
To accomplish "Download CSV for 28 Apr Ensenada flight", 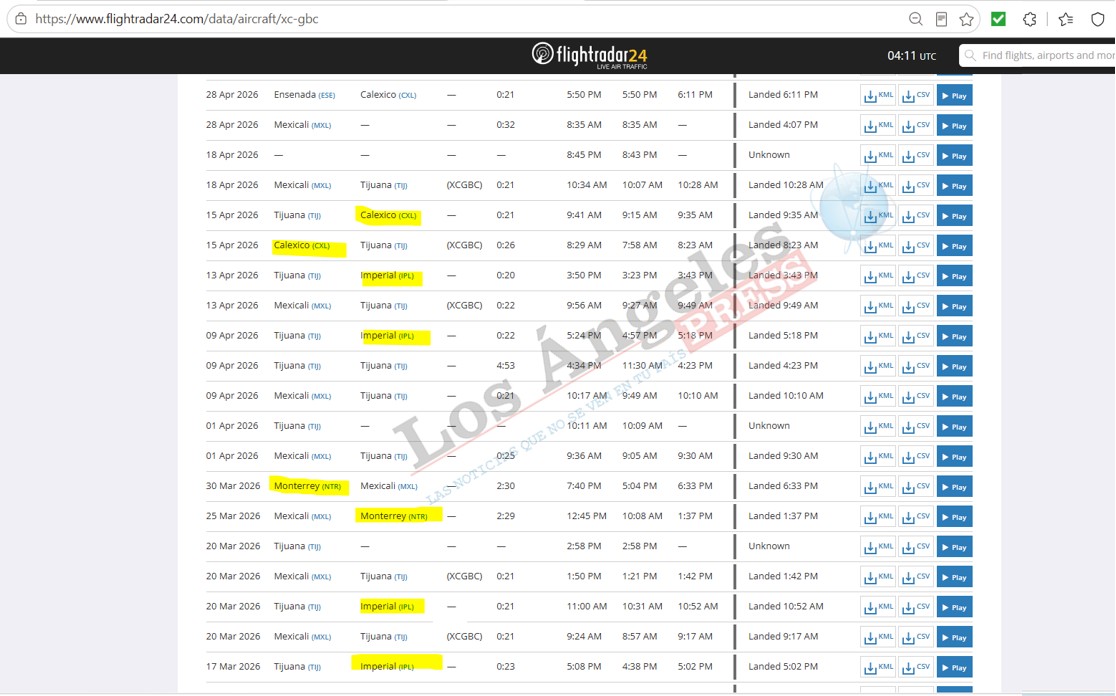I will [916, 95].
